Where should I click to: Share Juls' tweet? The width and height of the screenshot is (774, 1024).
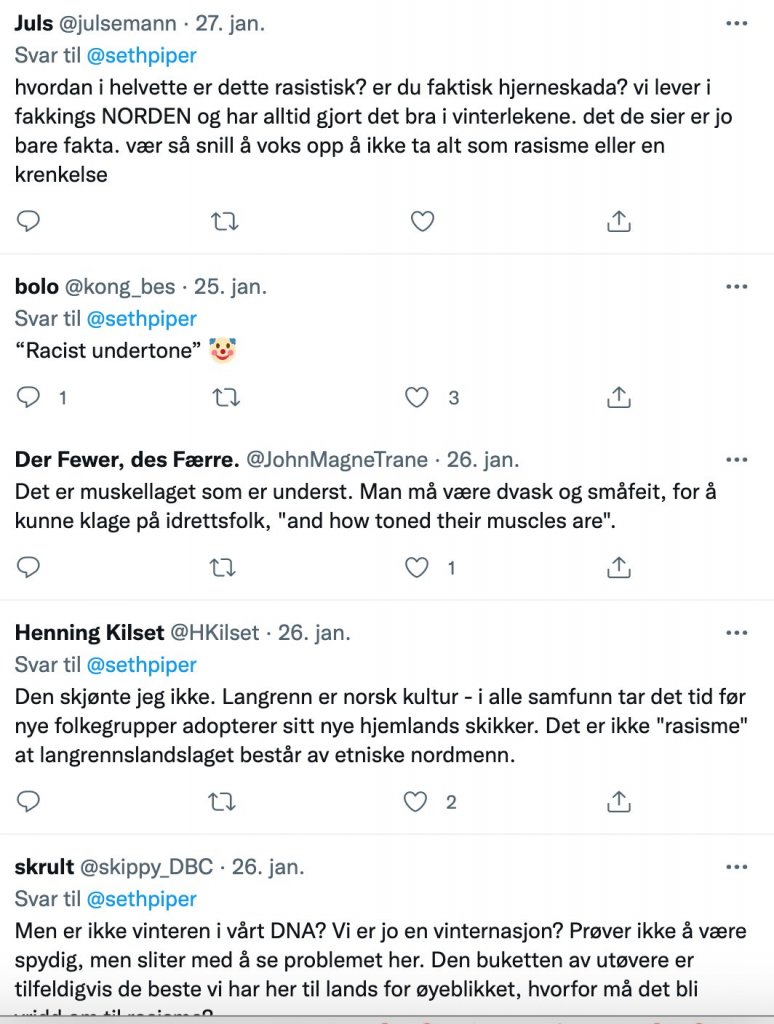click(619, 221)
